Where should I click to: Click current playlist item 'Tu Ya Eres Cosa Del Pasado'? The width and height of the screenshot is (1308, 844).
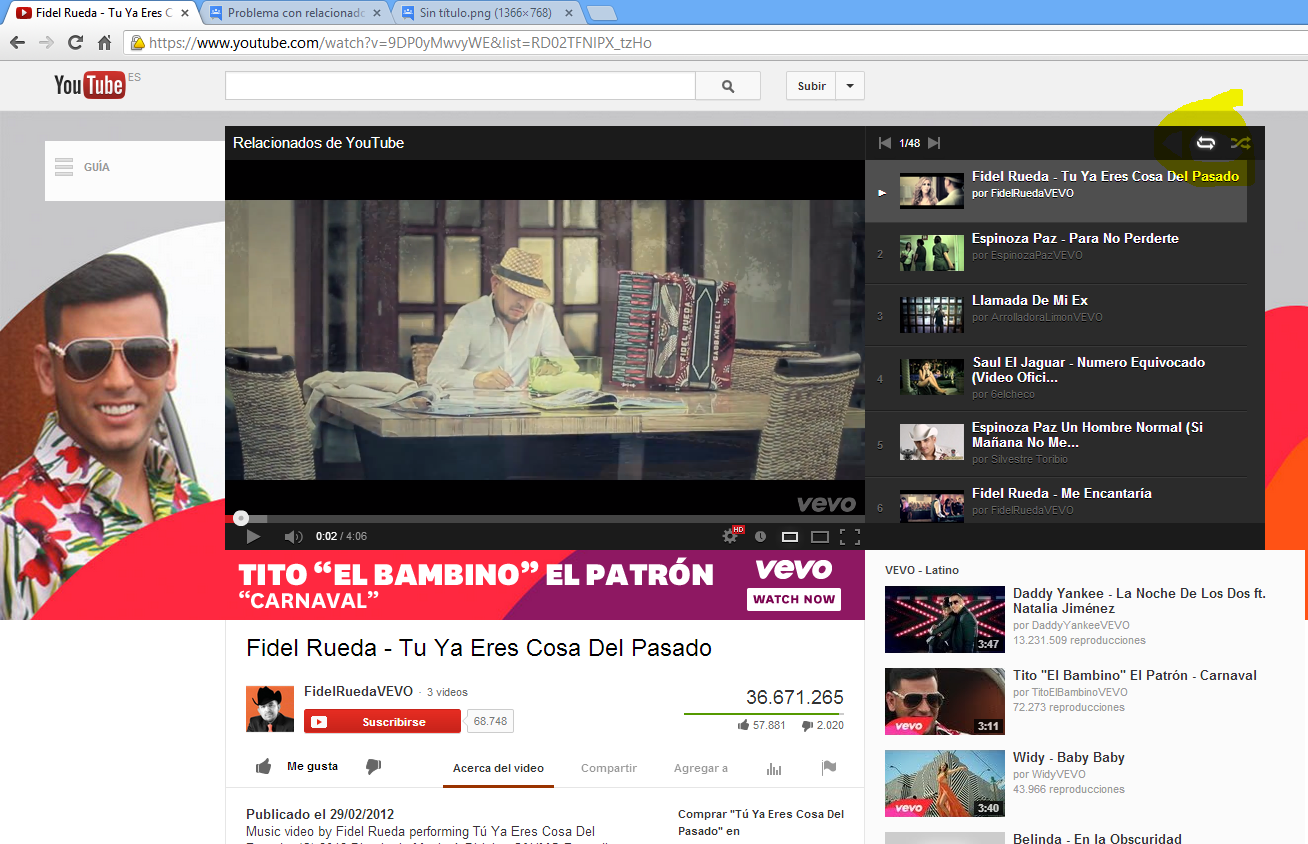tap(1056, 191)
